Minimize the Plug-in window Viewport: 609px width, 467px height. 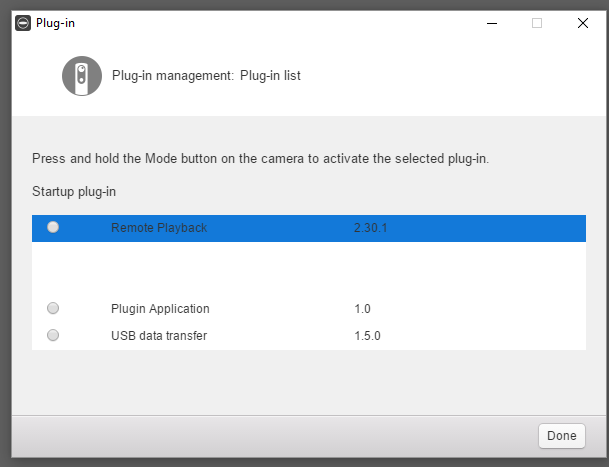(x=492, y=23)
